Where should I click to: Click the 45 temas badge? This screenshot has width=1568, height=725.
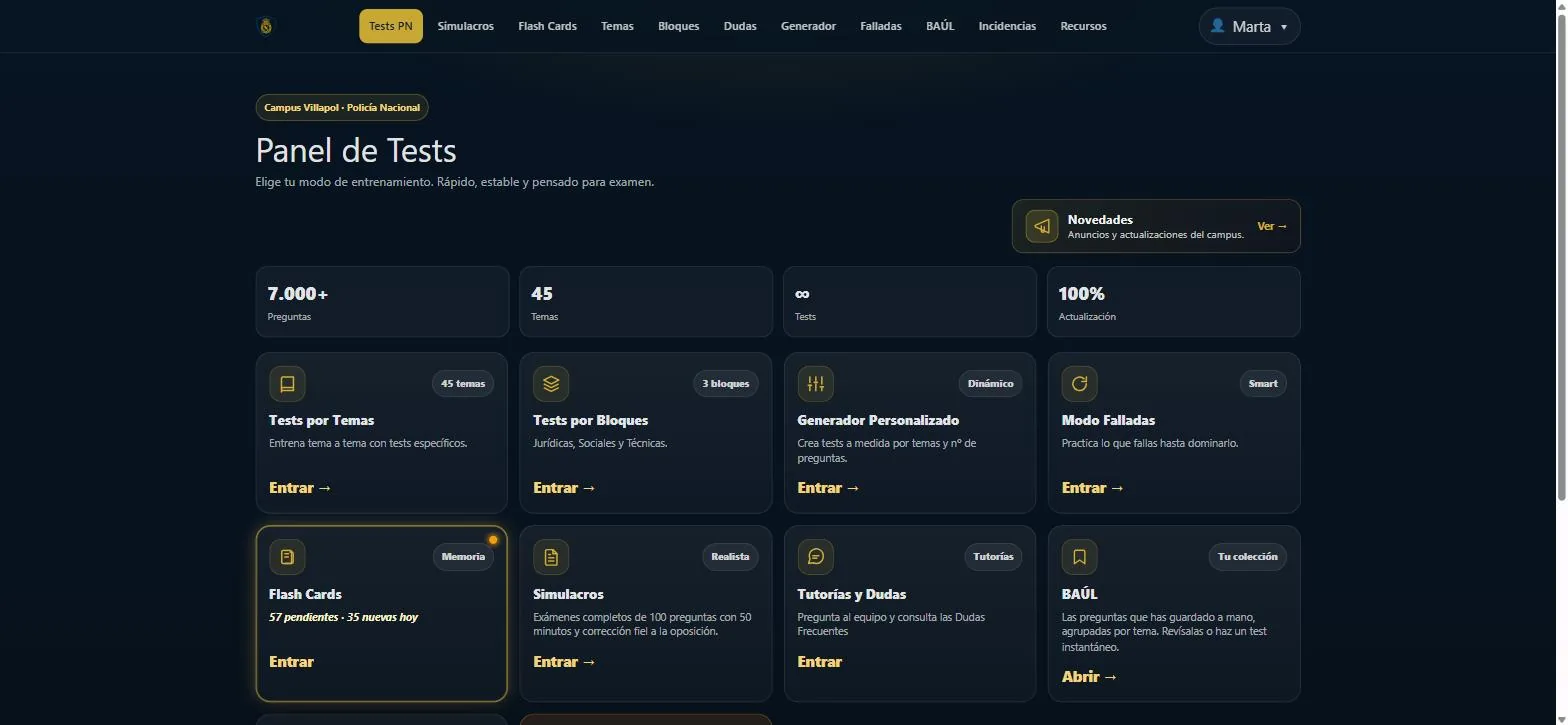click(x=463, y=384)
